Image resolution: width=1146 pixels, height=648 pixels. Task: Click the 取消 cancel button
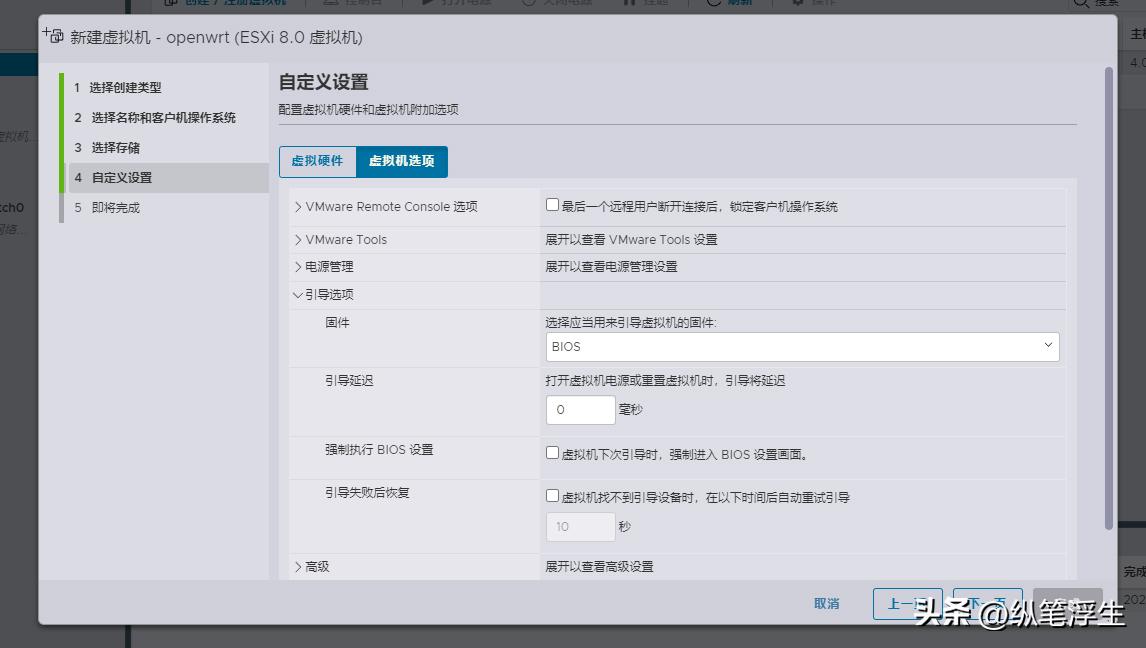[826, 603]
